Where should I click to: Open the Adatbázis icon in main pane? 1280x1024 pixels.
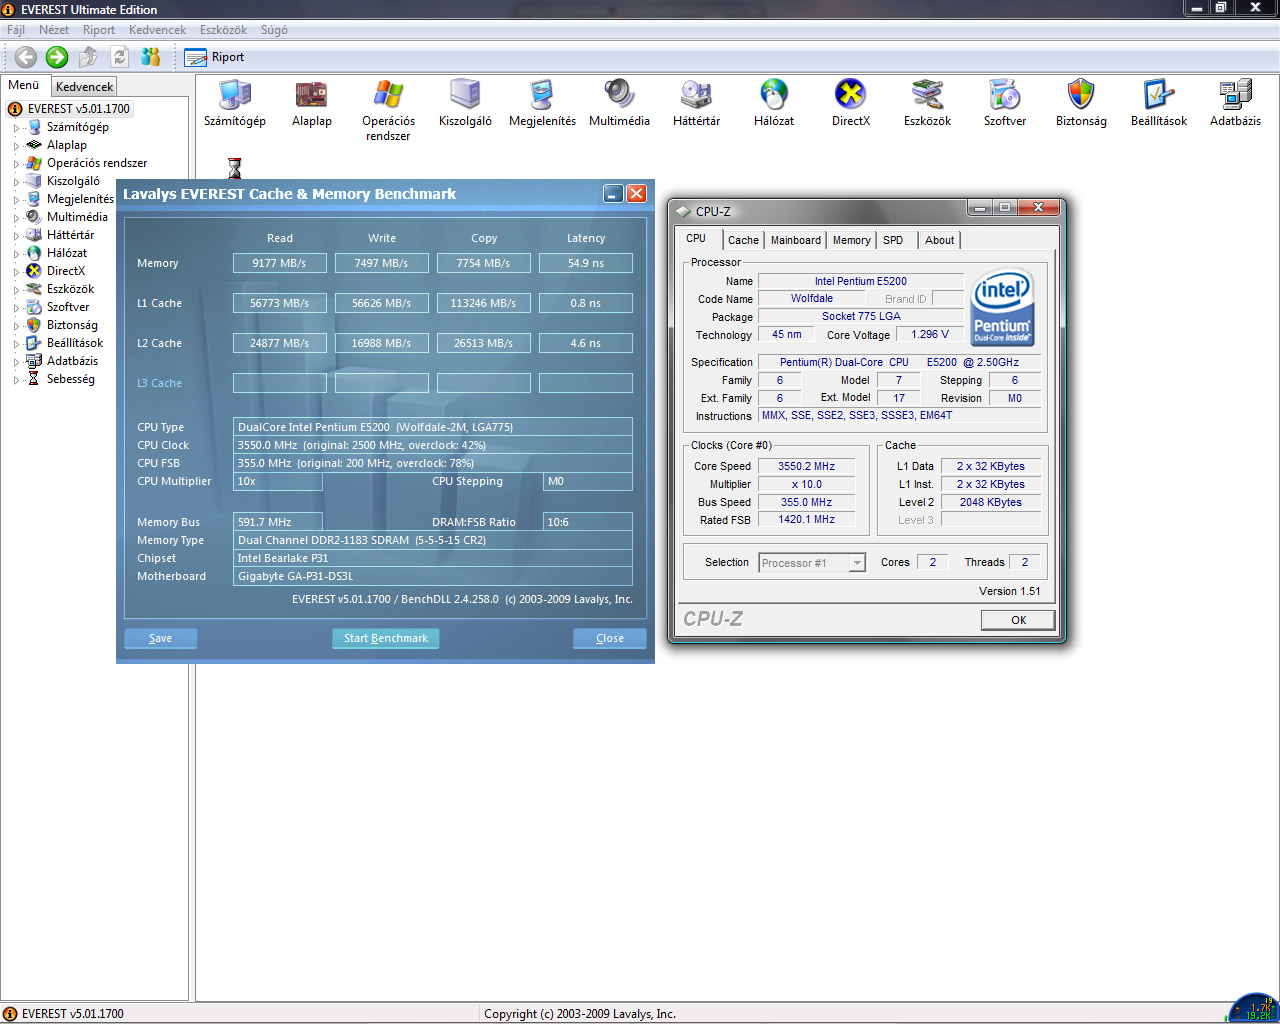coord(1235,104)
